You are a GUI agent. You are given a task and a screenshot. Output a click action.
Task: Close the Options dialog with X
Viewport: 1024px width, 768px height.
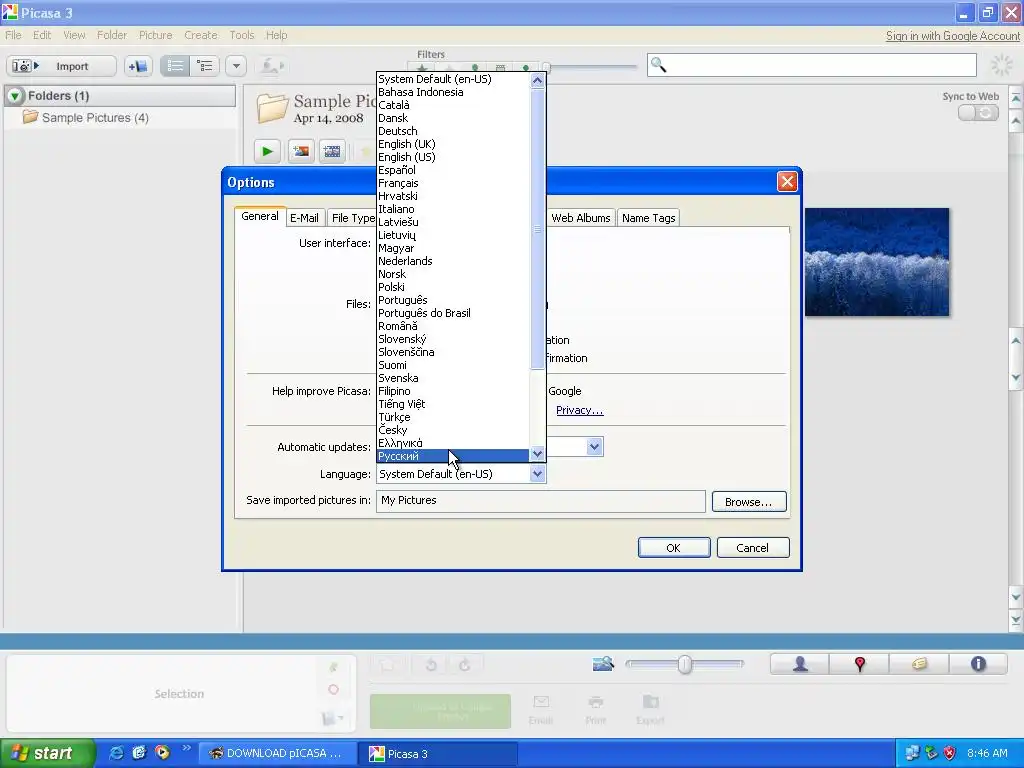[x=787, y=182]
